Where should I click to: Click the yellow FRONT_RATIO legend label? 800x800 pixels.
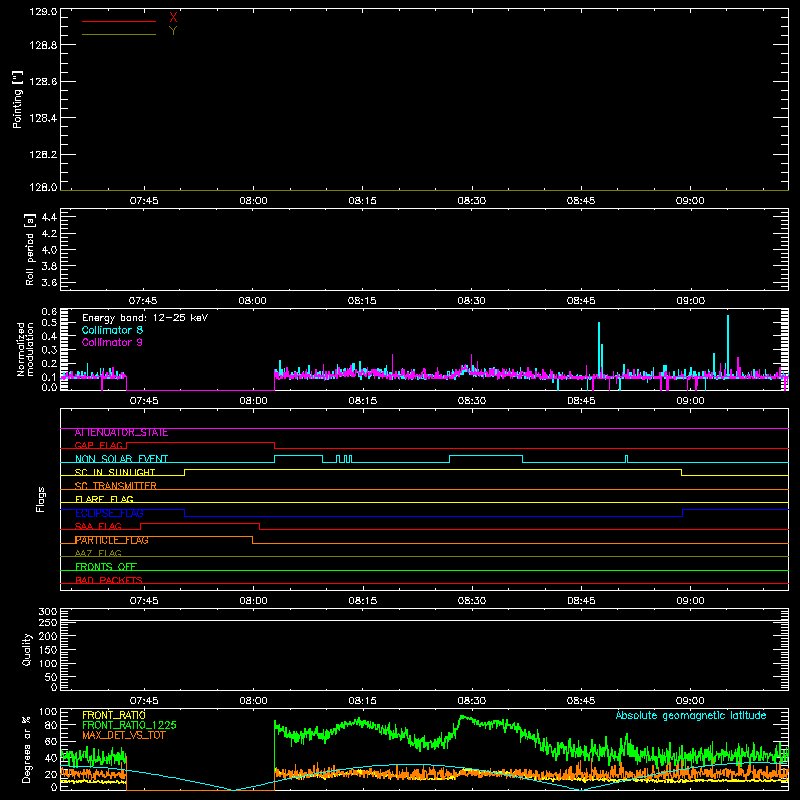click(x=113, y=715)
